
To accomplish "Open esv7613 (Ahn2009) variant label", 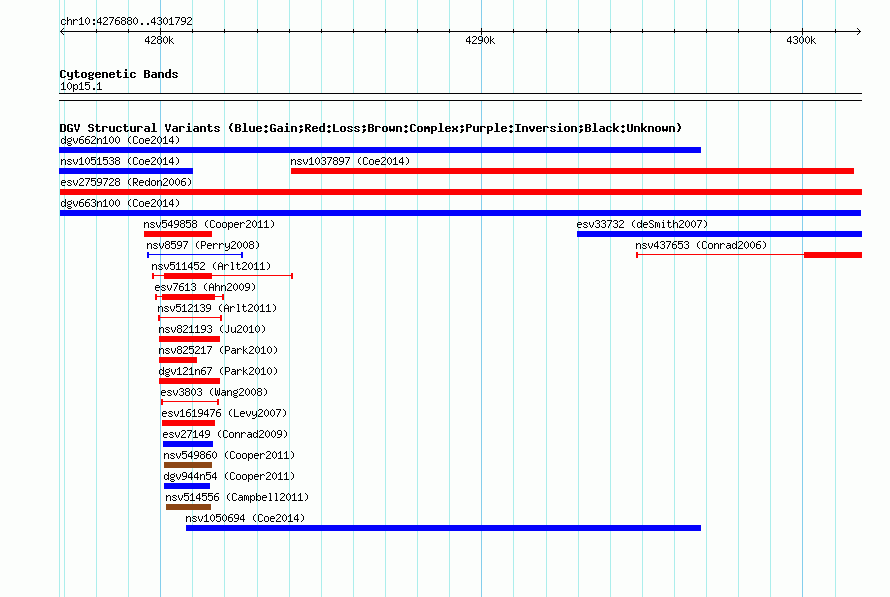I will click(205, 287).
